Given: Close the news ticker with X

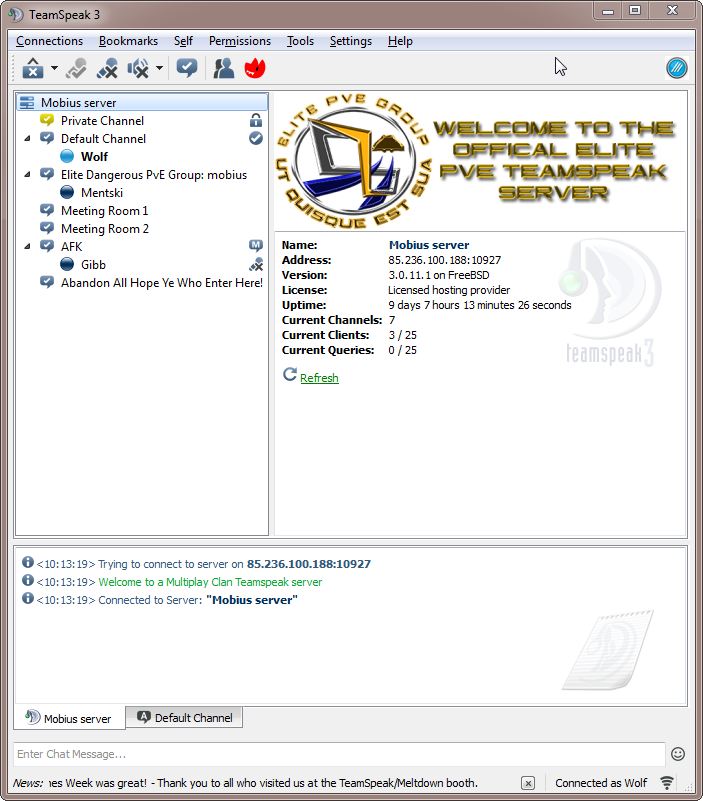Looking at the screenshot, I should [528, 783].
